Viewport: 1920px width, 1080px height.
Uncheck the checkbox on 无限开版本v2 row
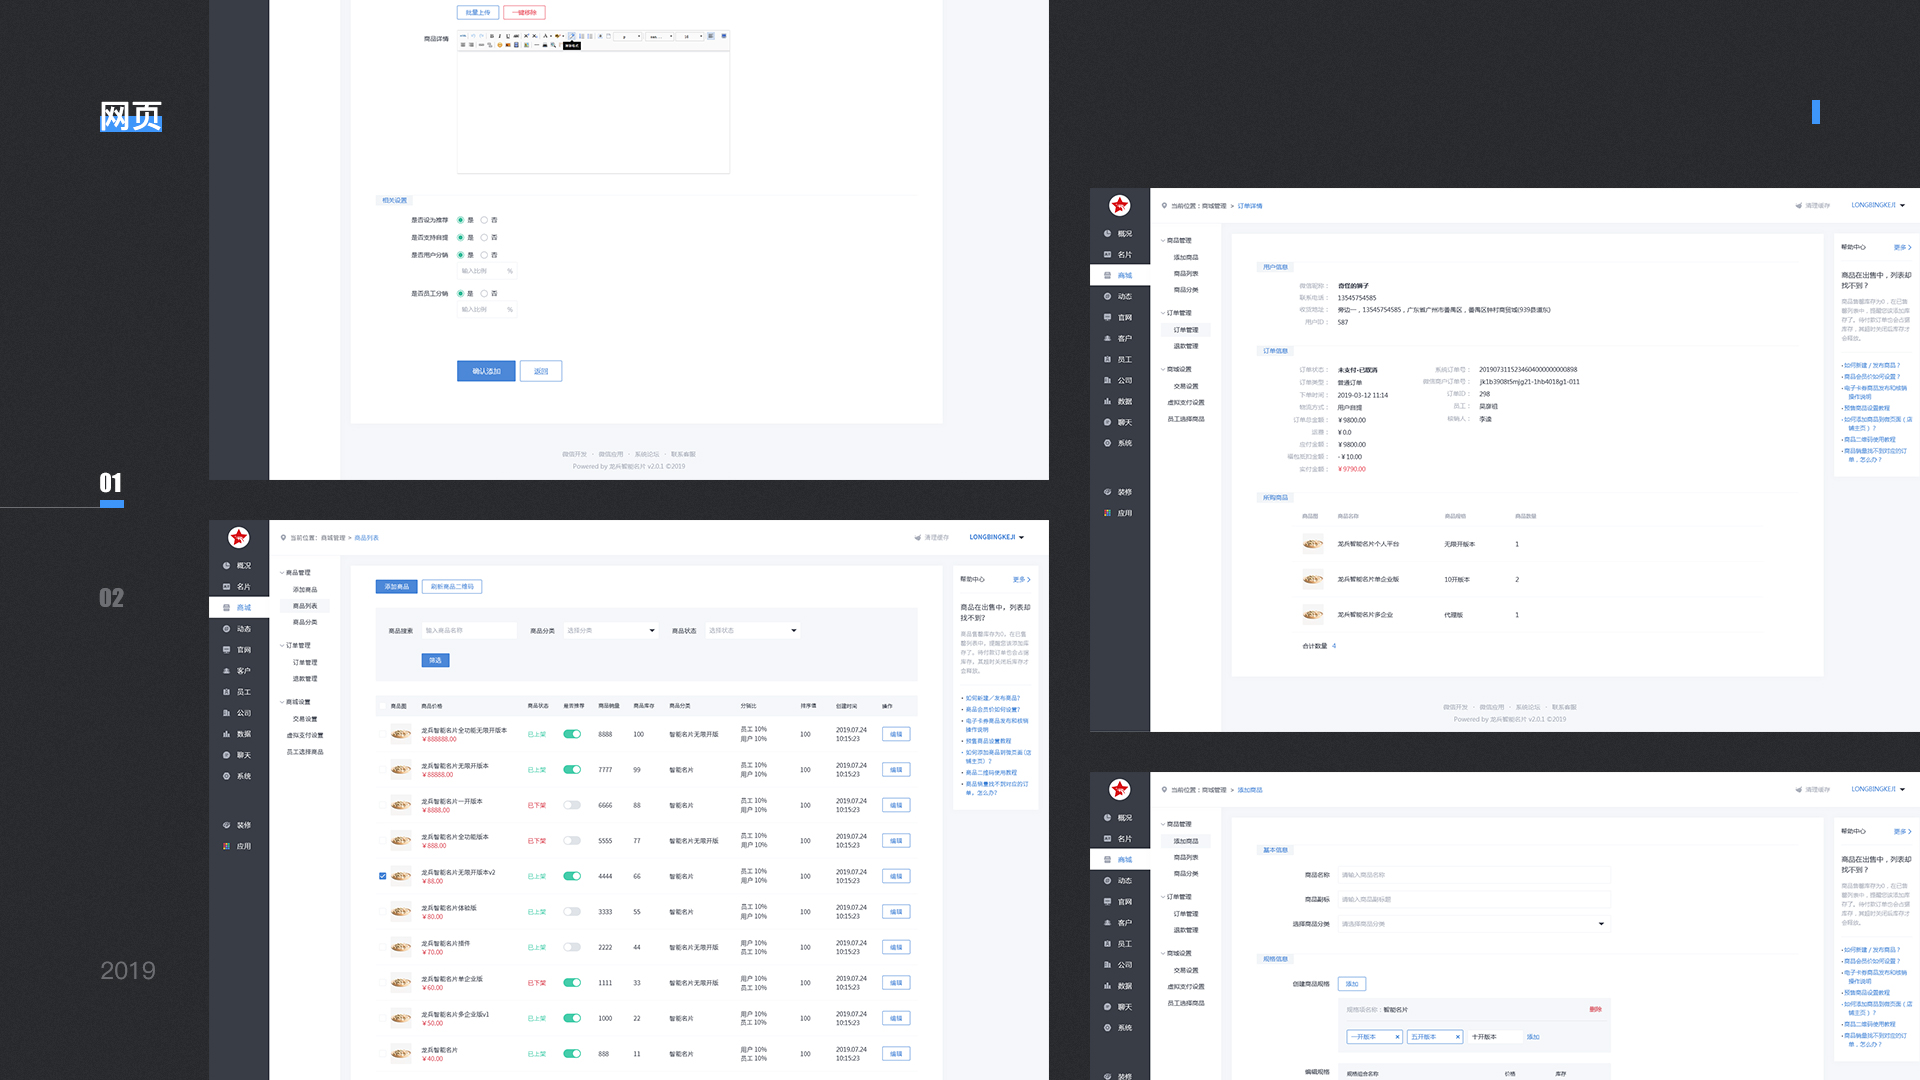[x=383, y=876]
